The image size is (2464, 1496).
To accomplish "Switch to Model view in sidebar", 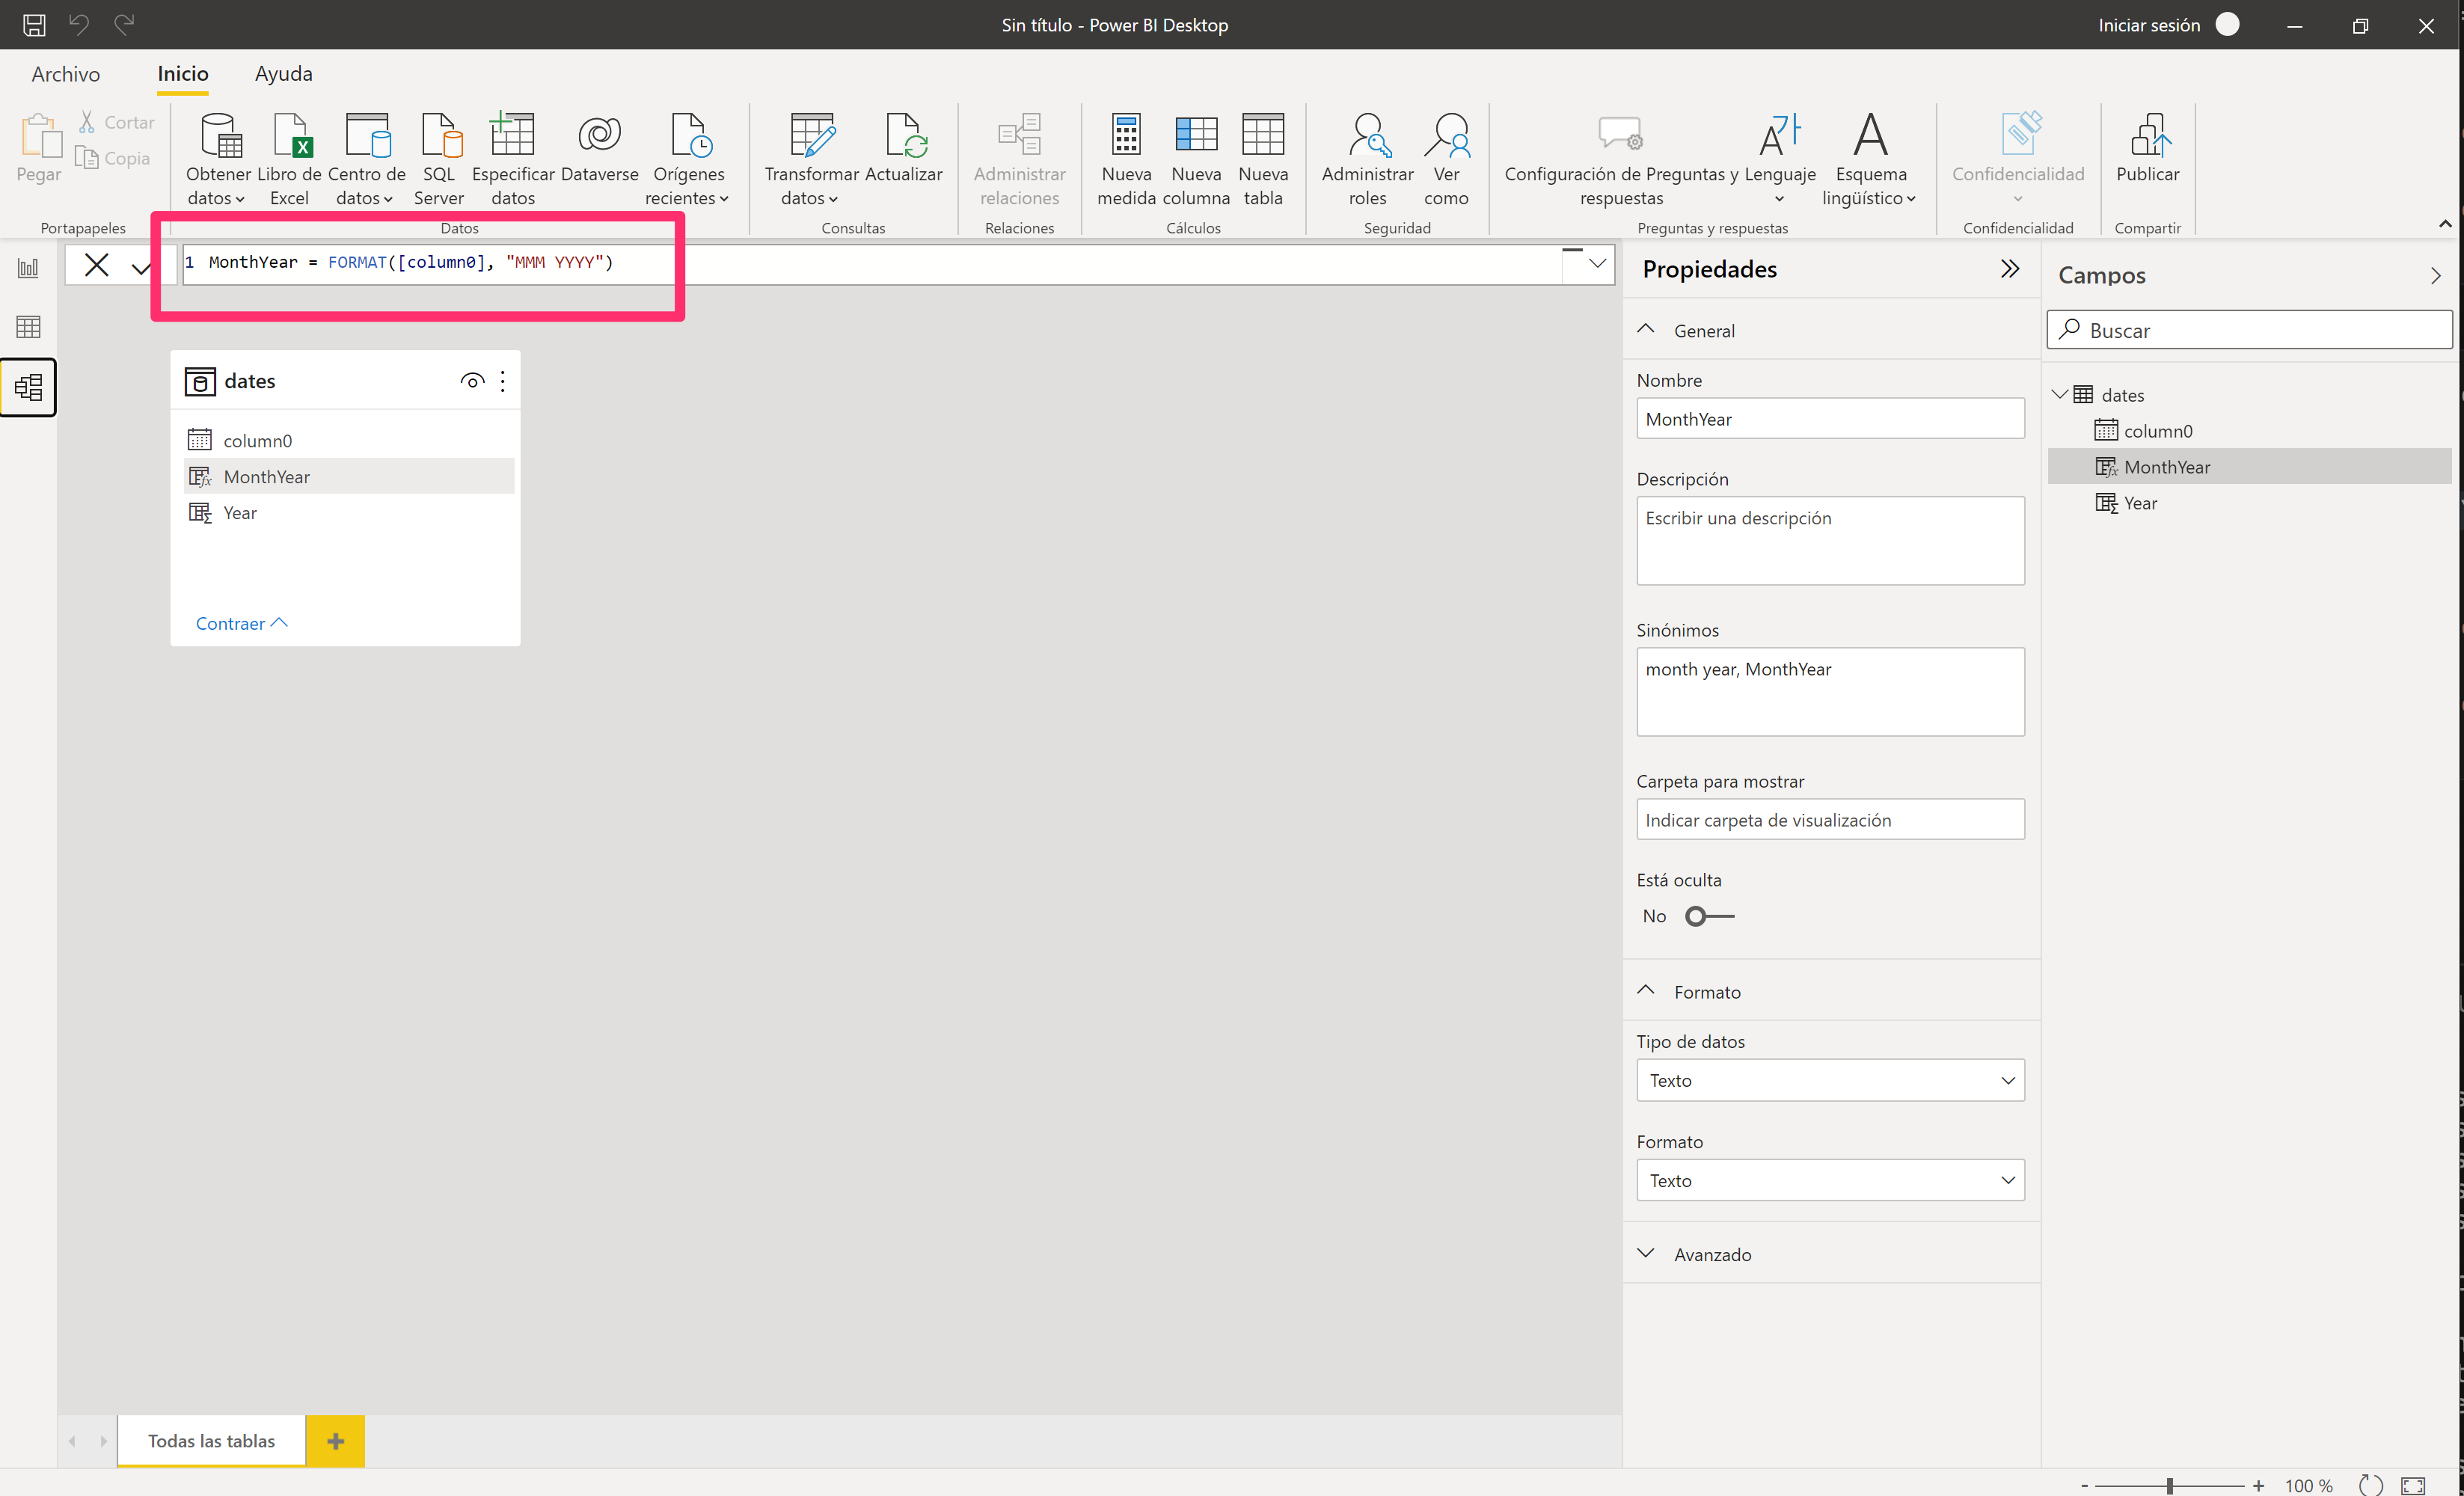I will 28,387.
